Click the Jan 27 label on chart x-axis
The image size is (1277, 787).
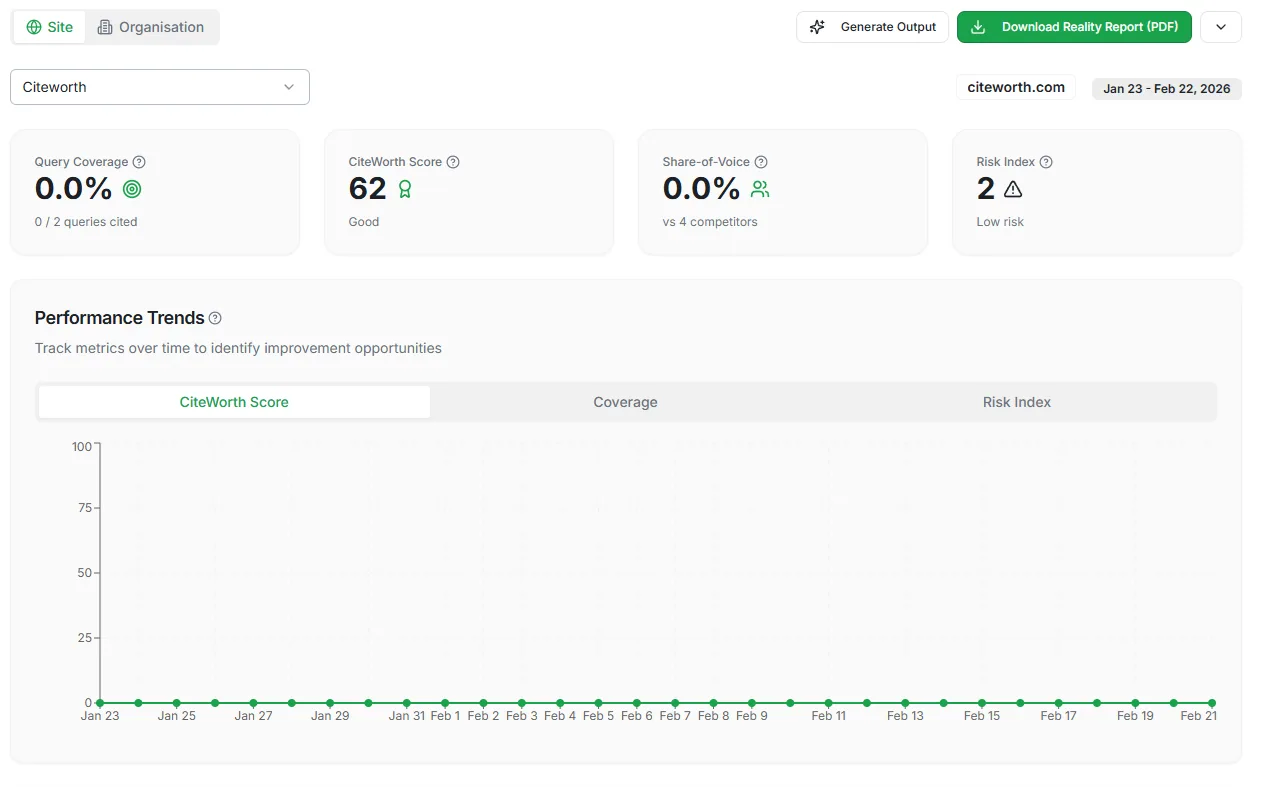[253, 716]
